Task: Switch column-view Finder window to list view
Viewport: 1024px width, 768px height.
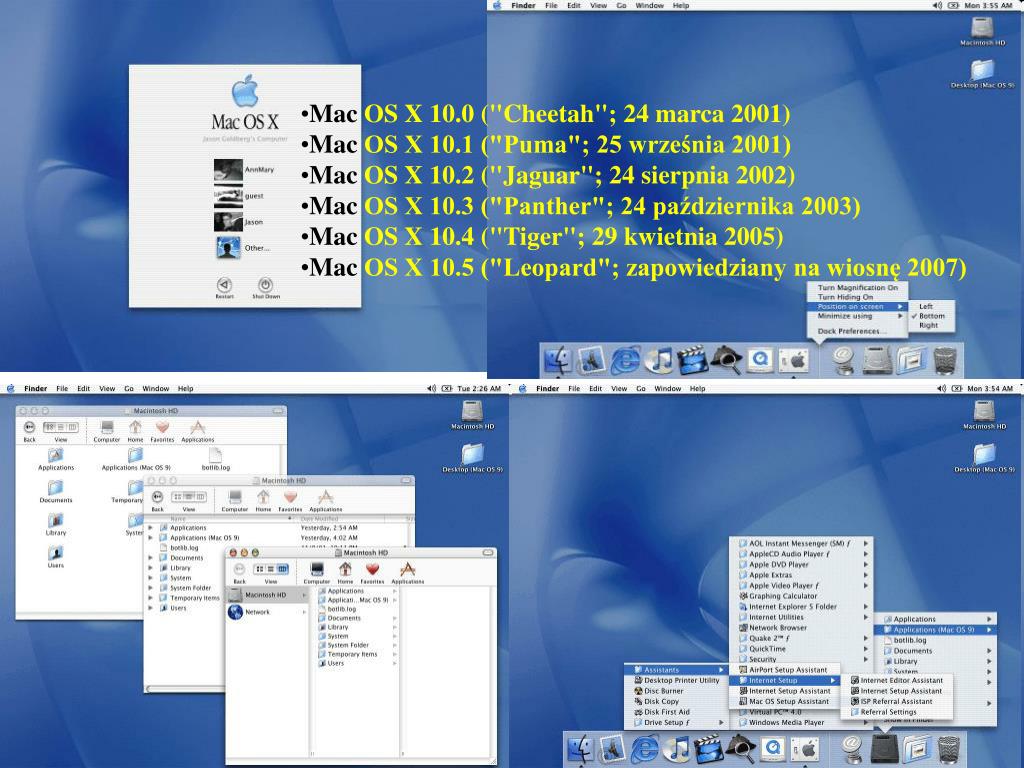Action: tap(270, 569)
